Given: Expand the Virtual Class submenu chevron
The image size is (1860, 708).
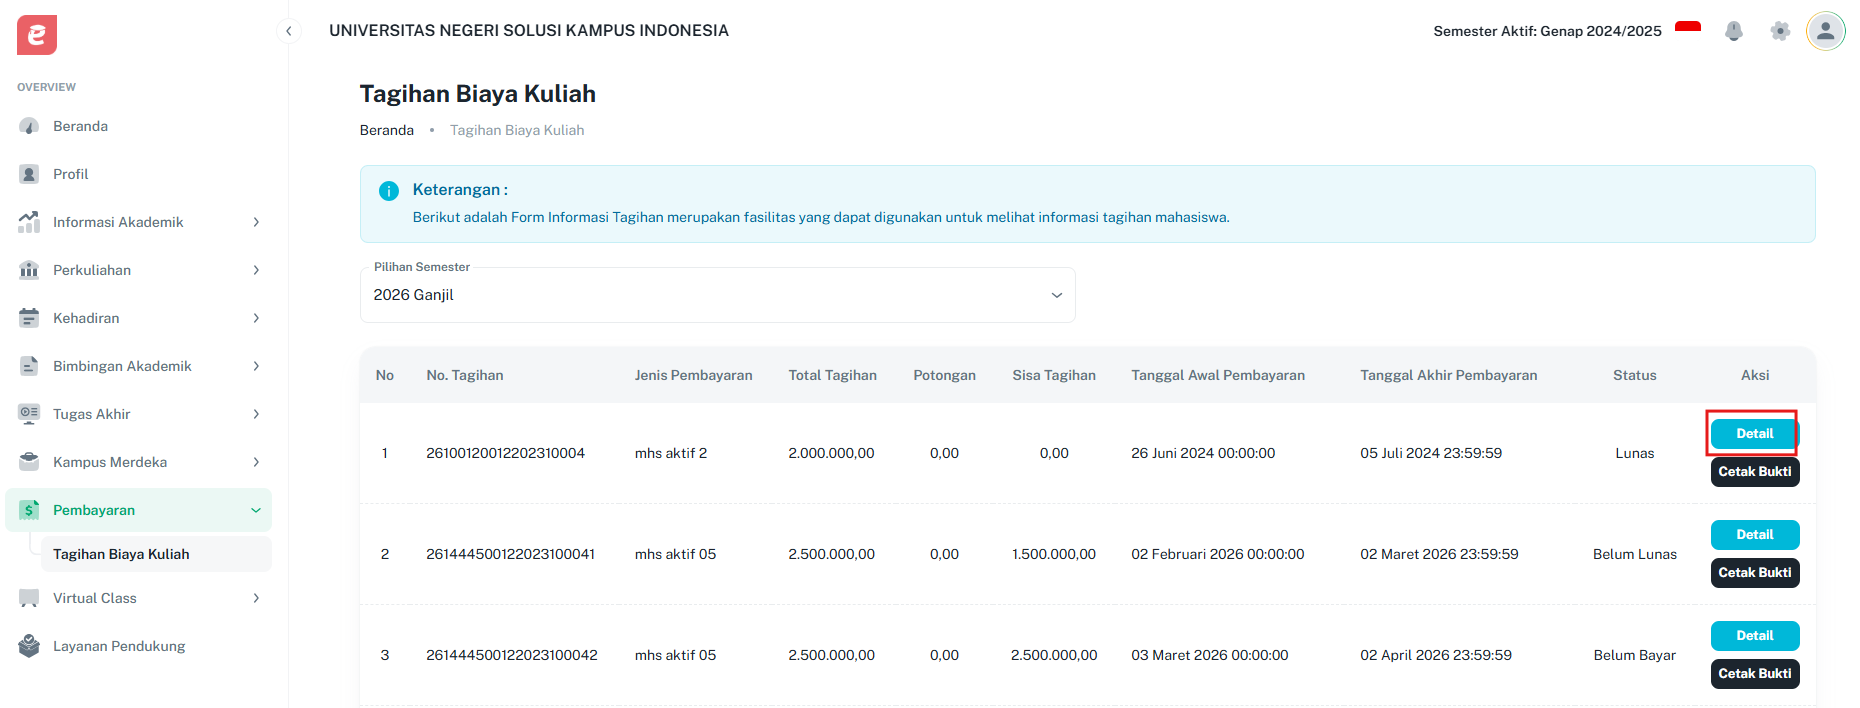Looking at the screenshot, I should (256, 598).
